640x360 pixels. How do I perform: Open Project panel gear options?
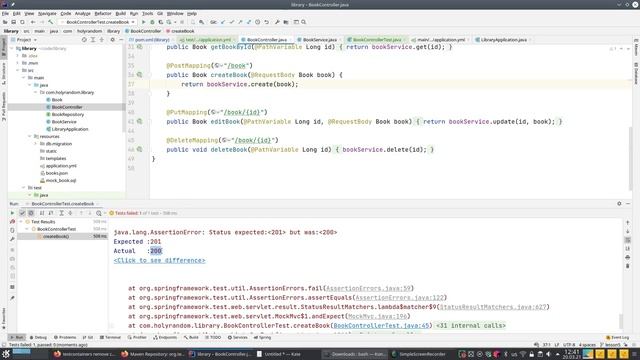[112, 40]
